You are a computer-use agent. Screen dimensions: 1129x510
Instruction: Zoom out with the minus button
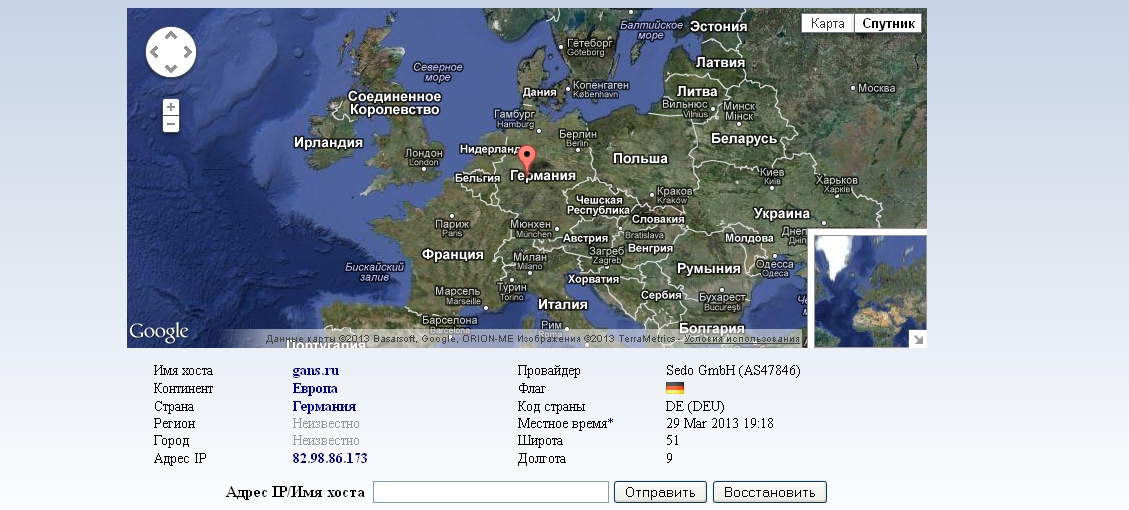(x=171, y=124)
